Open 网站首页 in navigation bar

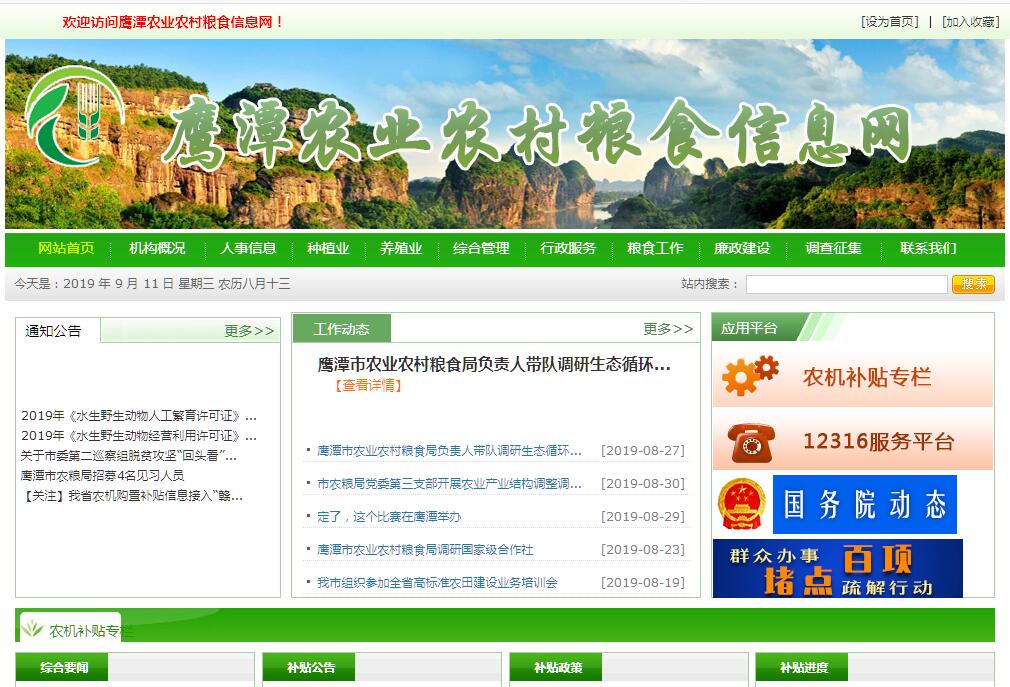point(66,249)
